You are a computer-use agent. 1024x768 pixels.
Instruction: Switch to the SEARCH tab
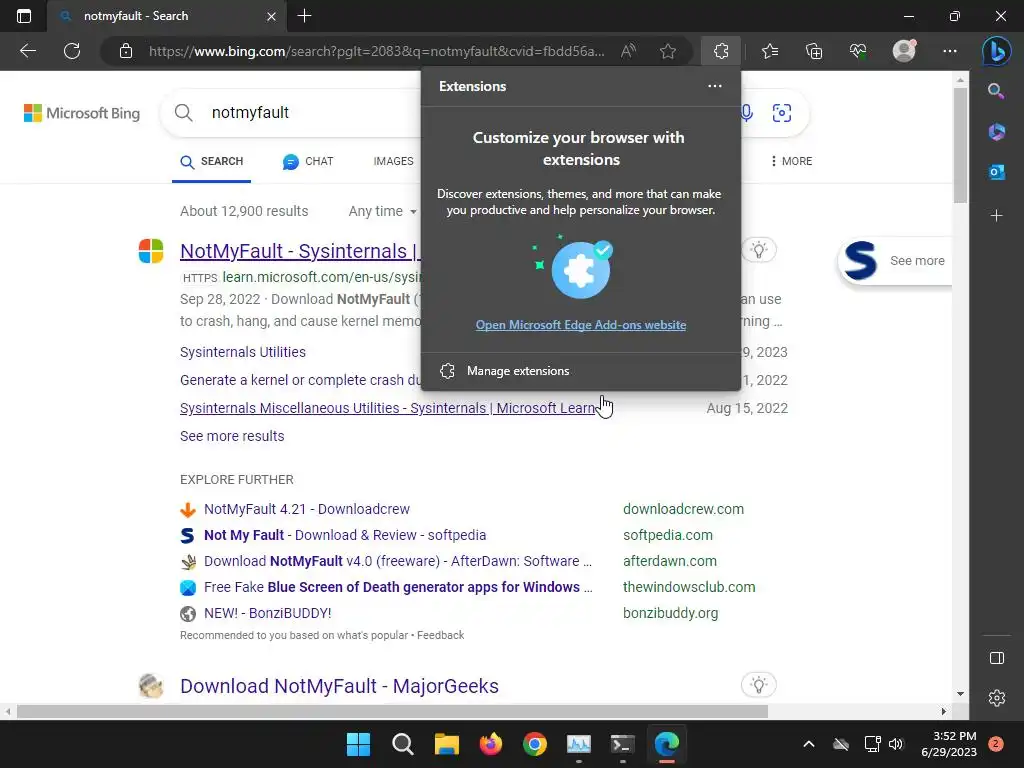[x=212, y=161]
